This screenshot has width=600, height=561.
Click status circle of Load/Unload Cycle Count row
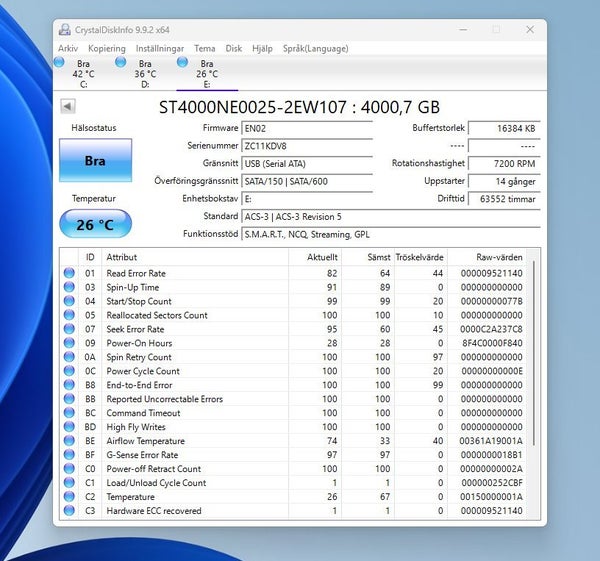pyautogui.click(x=69, y=483)
